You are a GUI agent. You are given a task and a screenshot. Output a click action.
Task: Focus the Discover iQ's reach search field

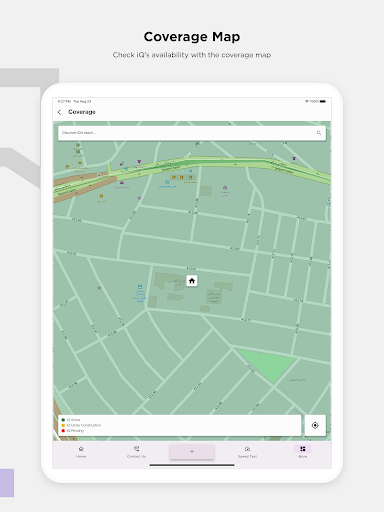(192, 133)
